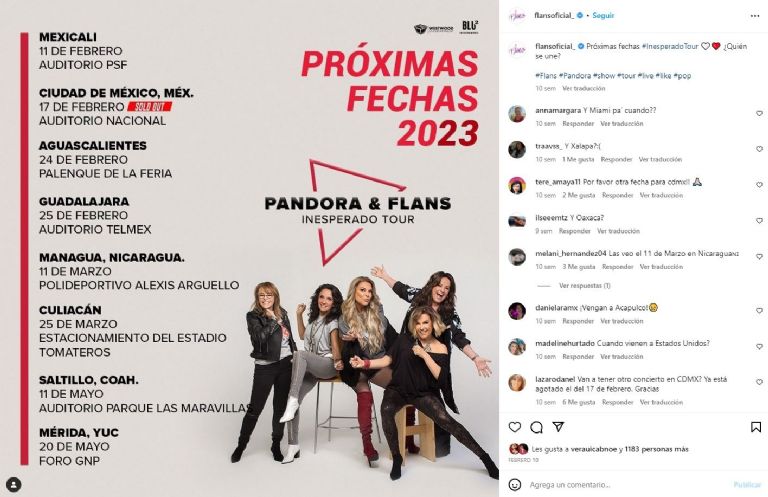The height and width of the screenshot is (497, 768).
Task: Open the #InesperadoTour hashtag
Action: click(x=670, y=46)
